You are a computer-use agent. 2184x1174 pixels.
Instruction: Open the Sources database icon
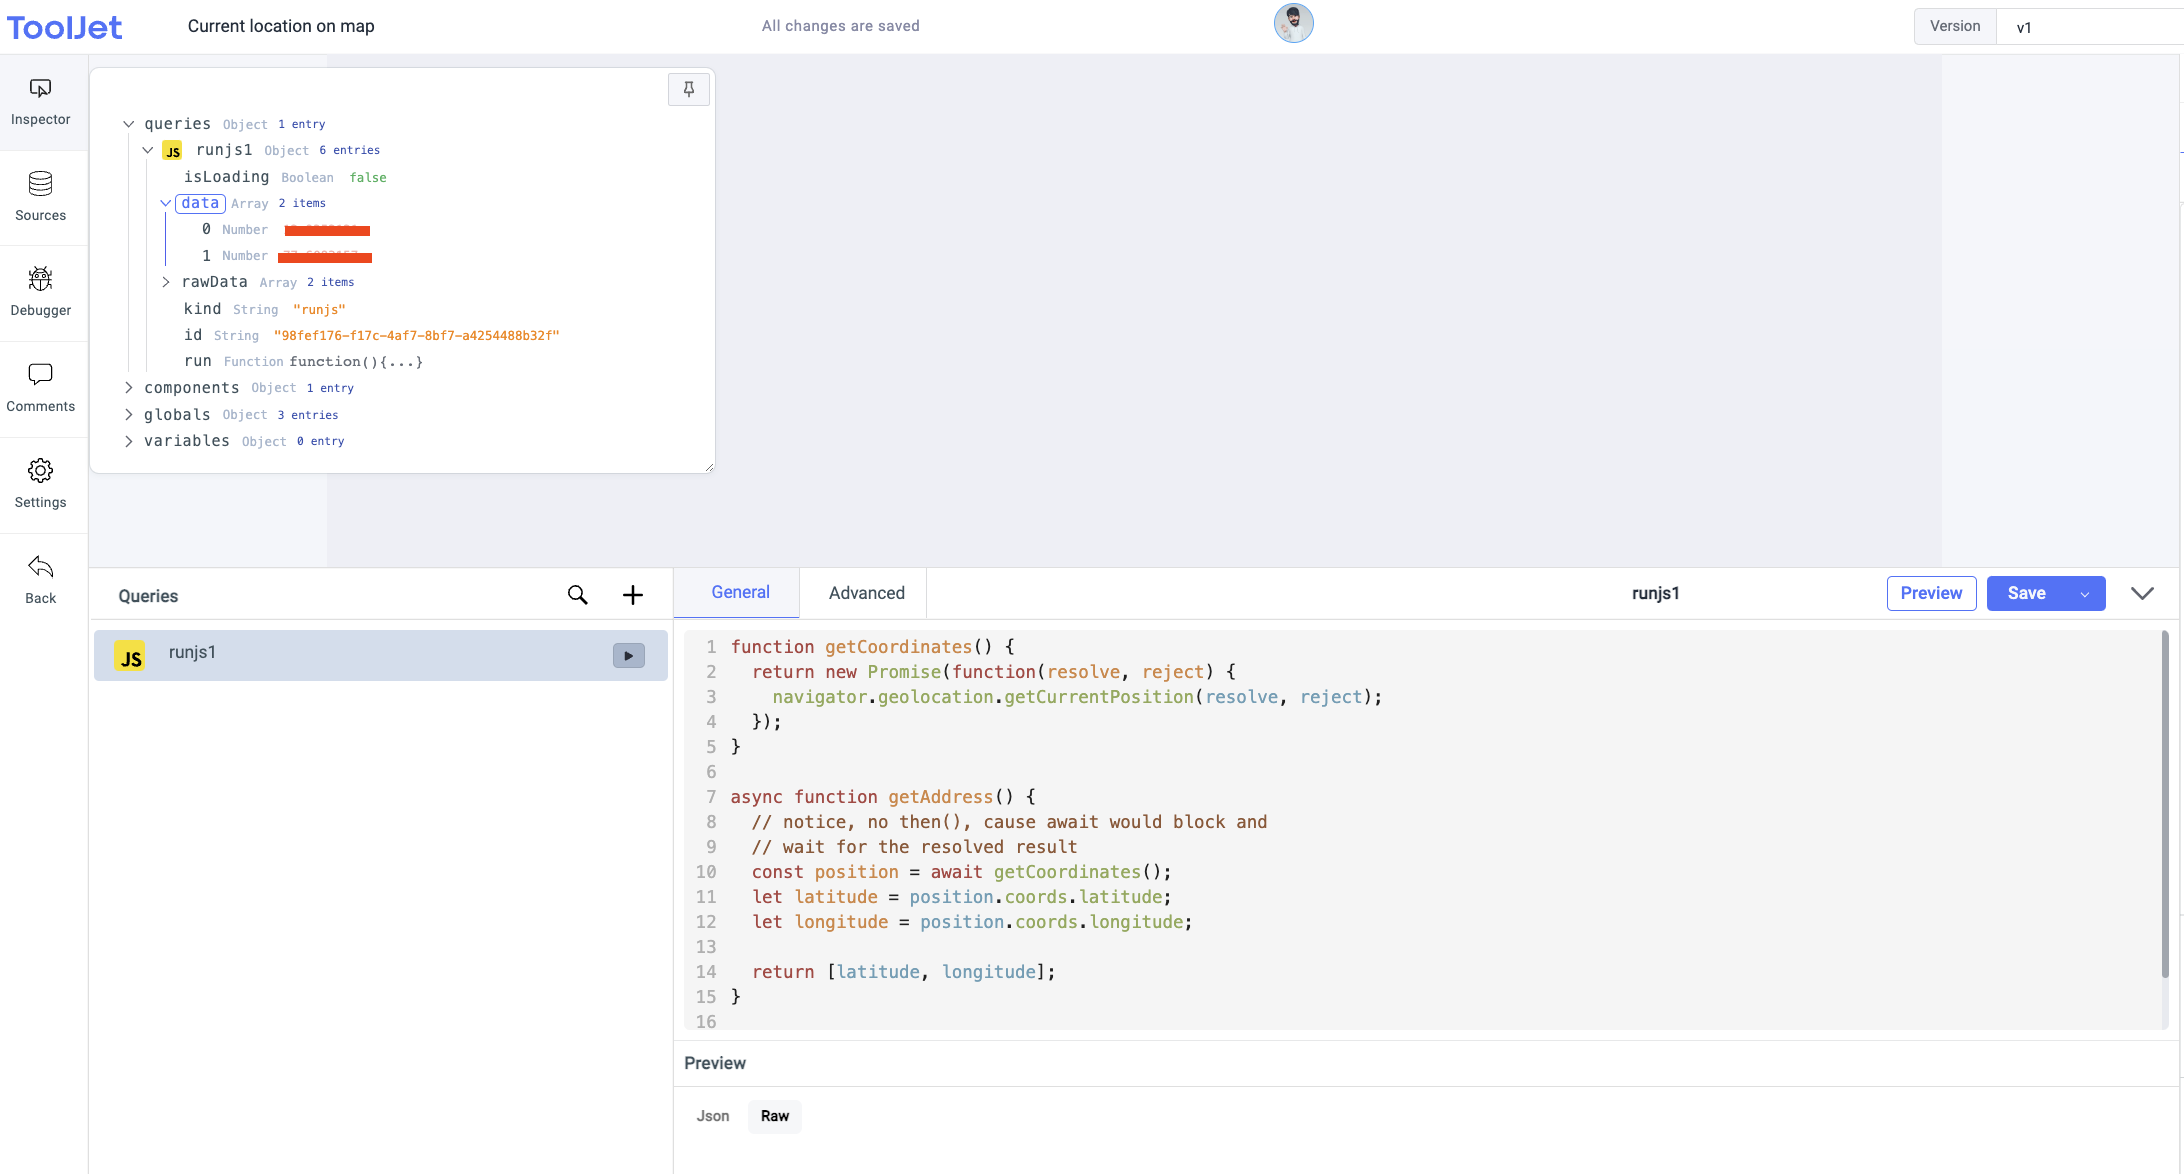[40, 185]
